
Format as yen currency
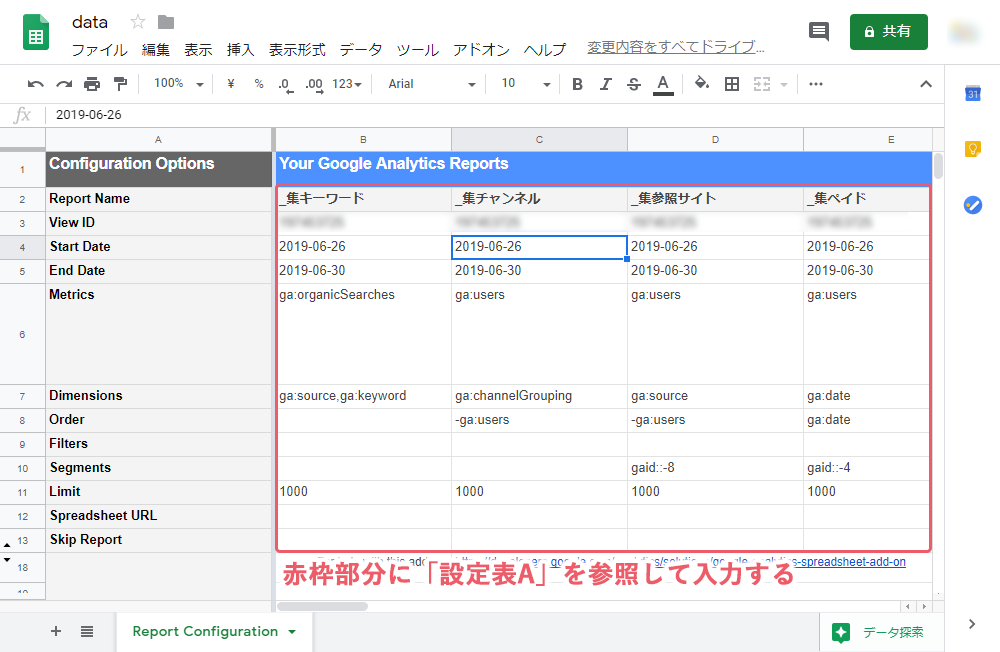pos(231,84)
